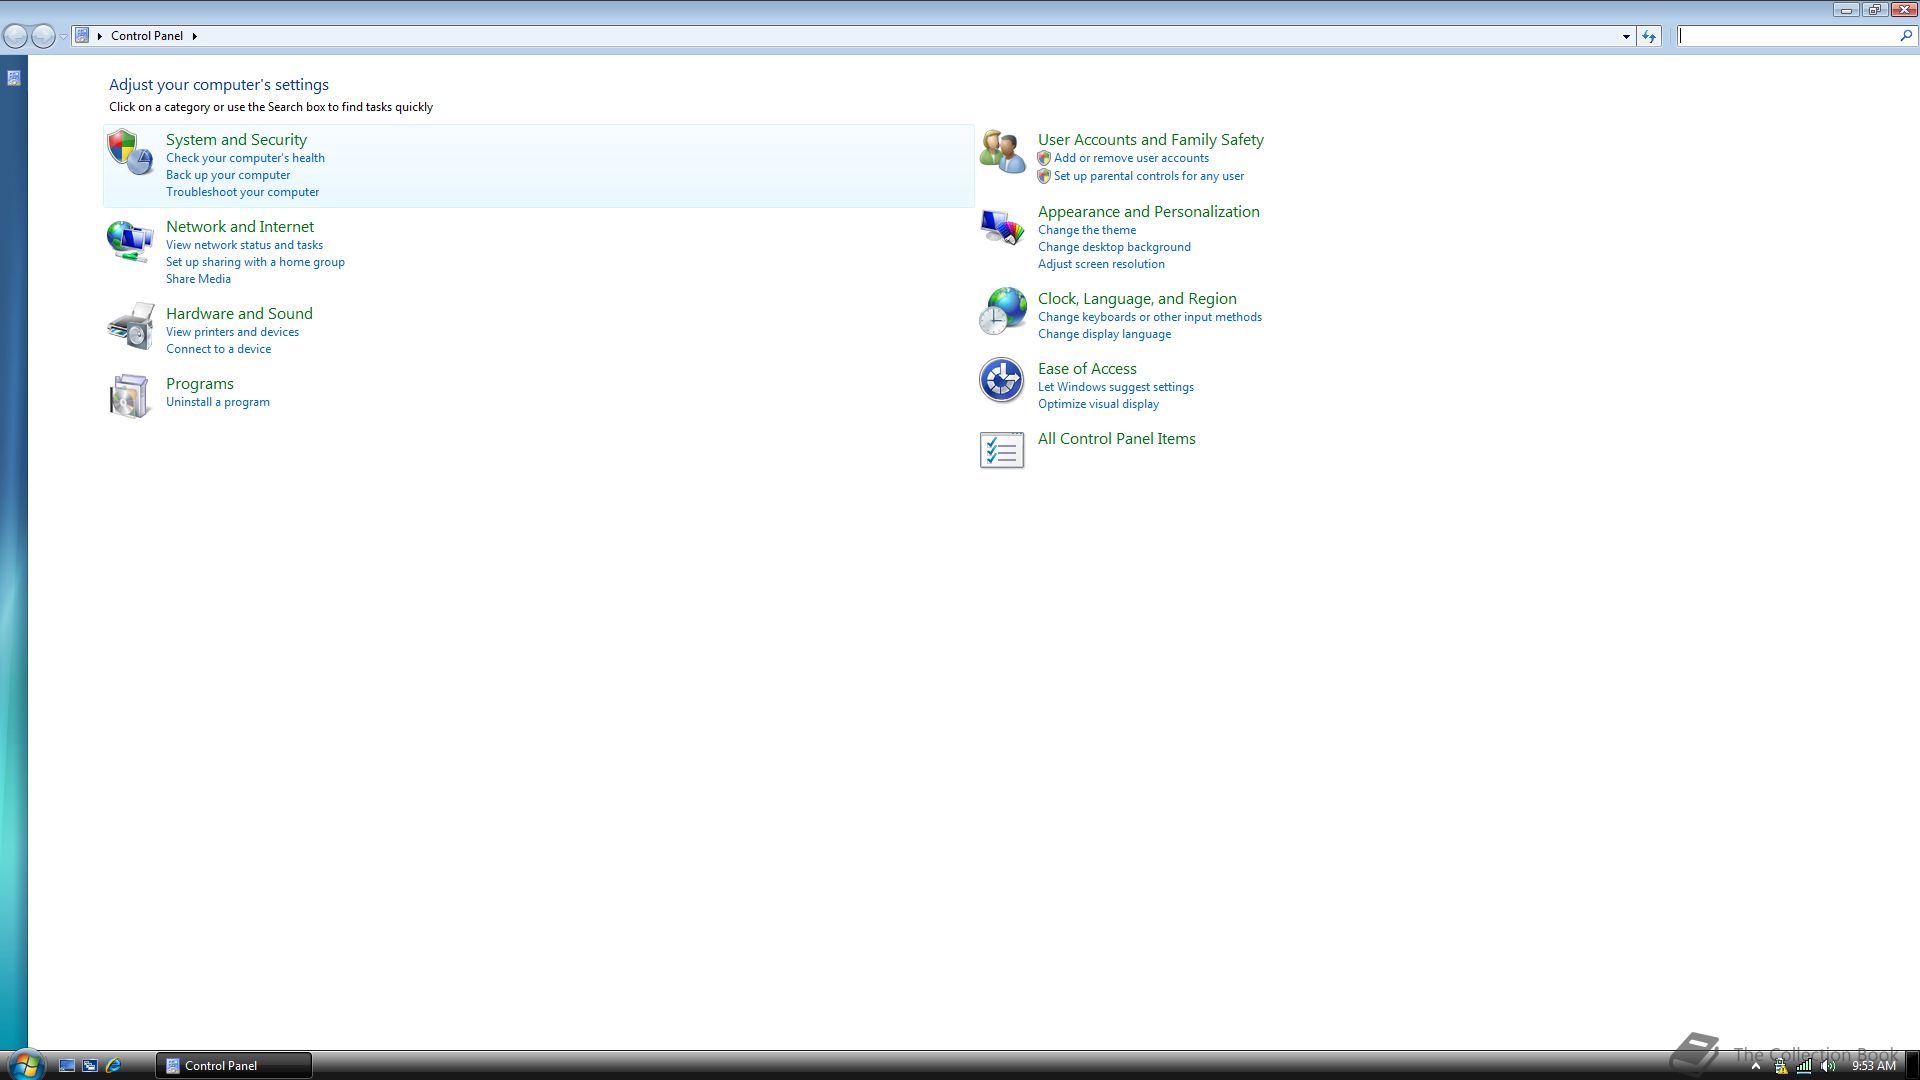Image resolution: width=1920 pixels, height=1080 pixels.
Task: Click the Forward navigation arrow
Action: pos(43,36)
